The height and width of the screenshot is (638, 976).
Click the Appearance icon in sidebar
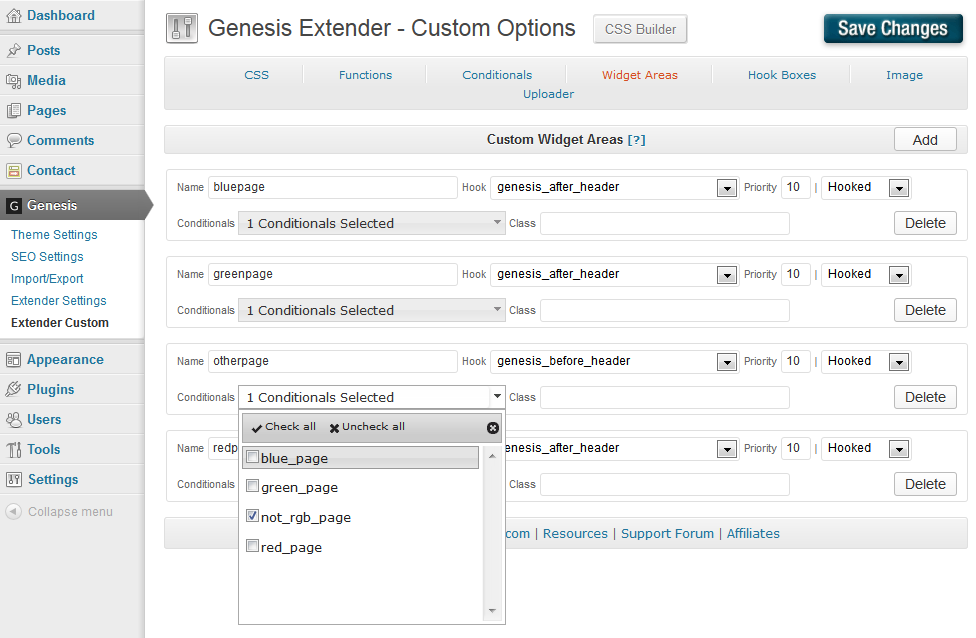(14, 360)
